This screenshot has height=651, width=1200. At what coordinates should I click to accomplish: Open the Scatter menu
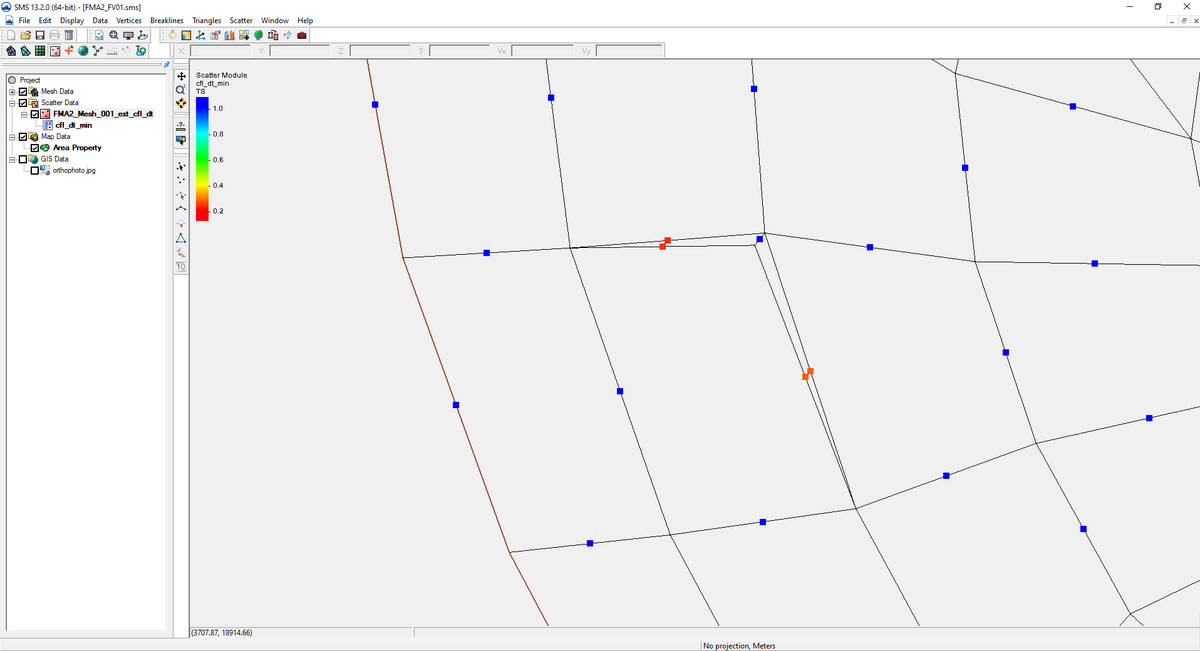(240, 20)
